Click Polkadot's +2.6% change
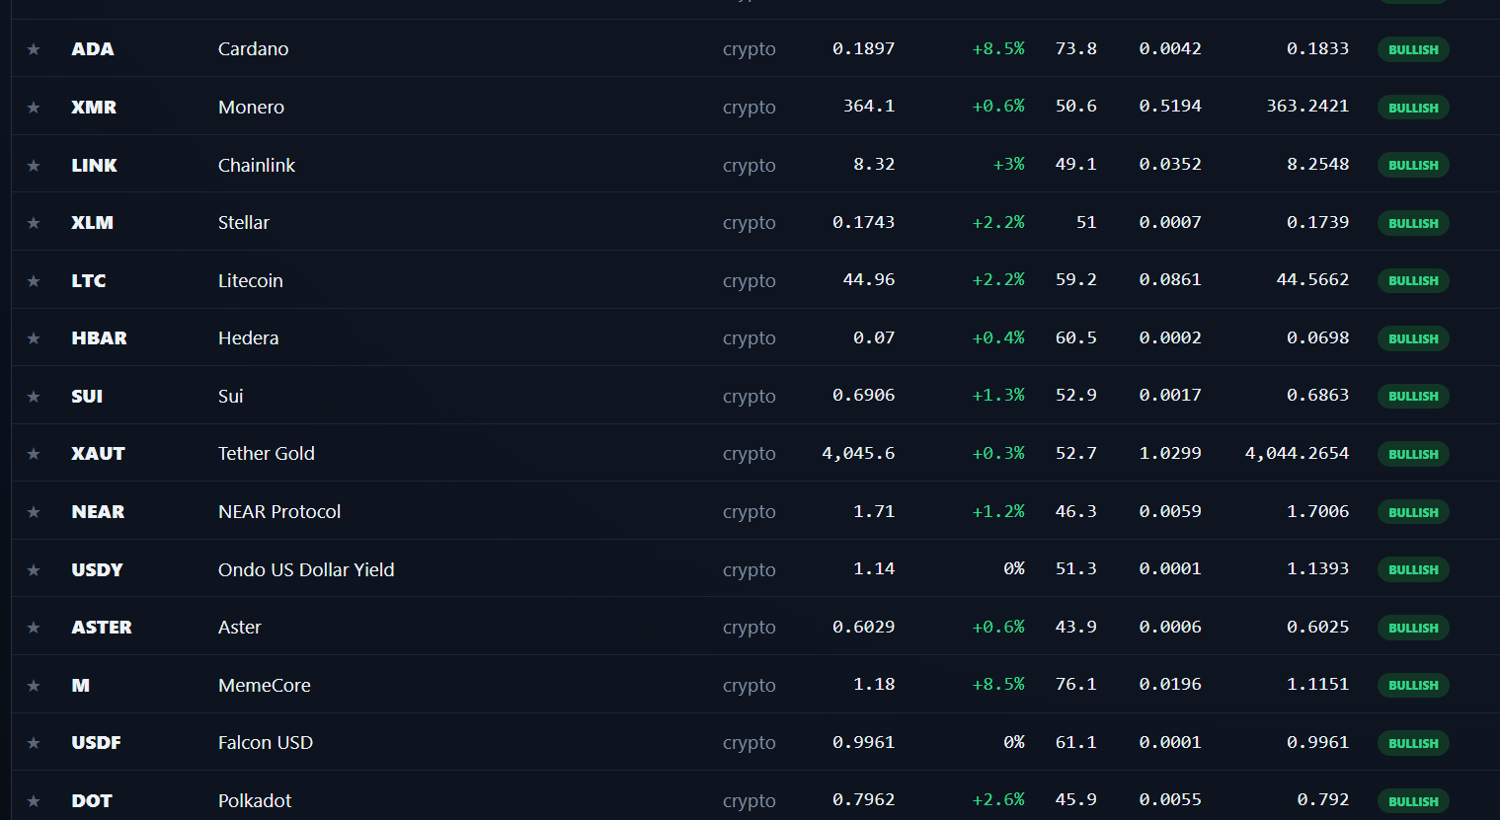The image size is (1500, 820). tap(998, 800)
